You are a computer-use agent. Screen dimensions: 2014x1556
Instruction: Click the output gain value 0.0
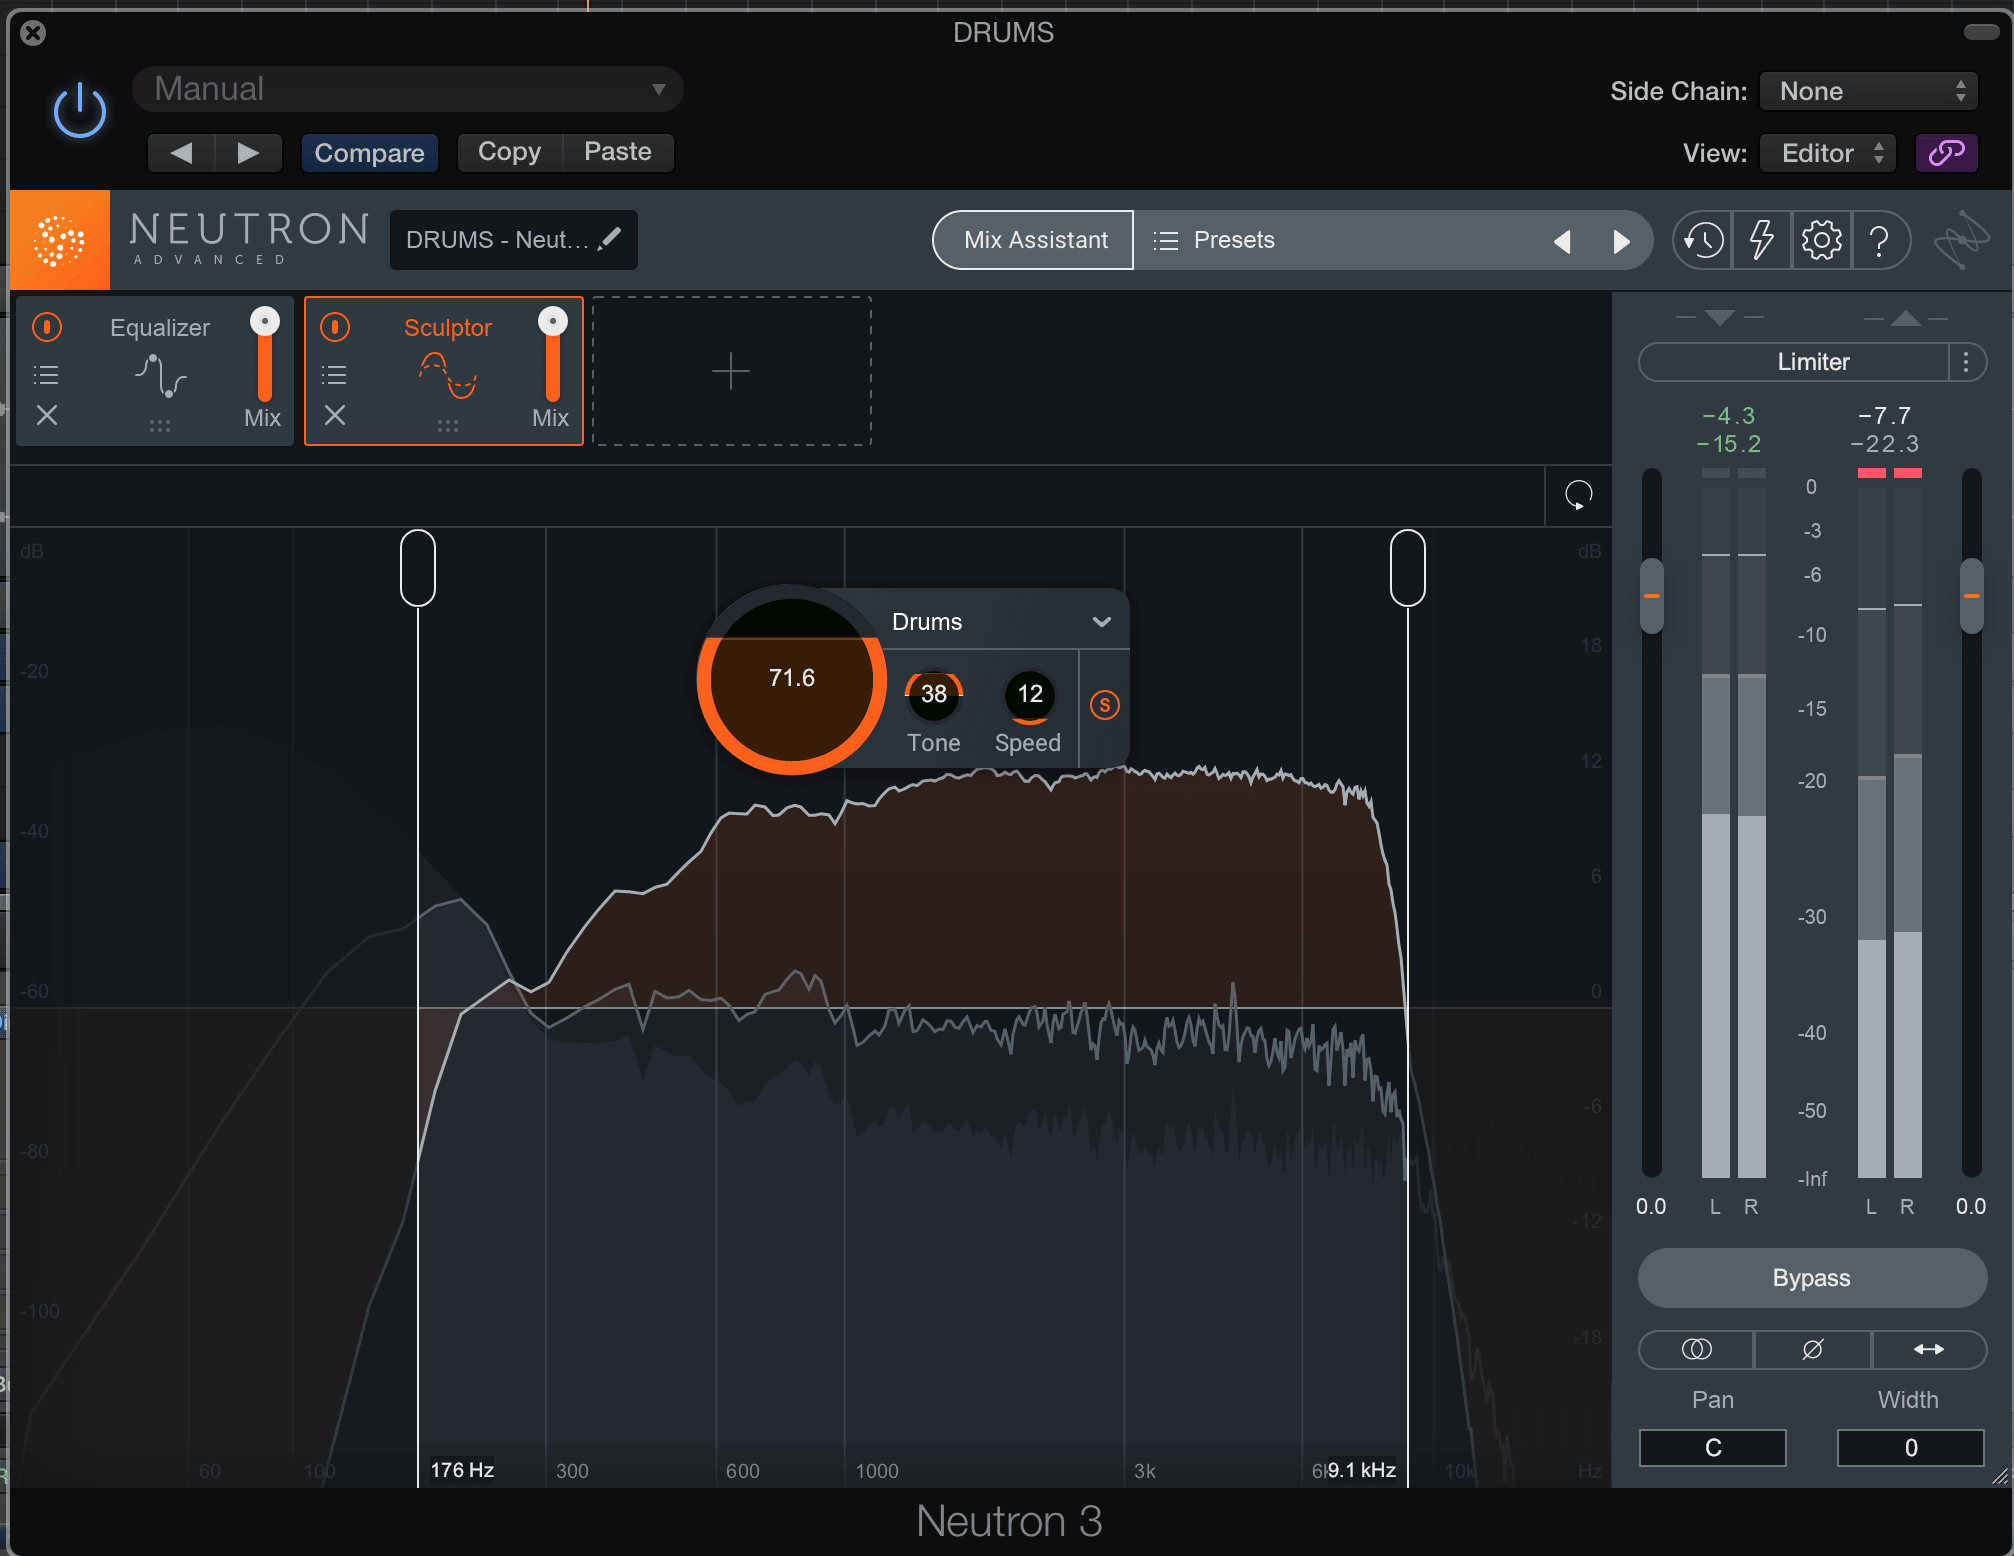pyautogui.click(x=1971, y=1207)
